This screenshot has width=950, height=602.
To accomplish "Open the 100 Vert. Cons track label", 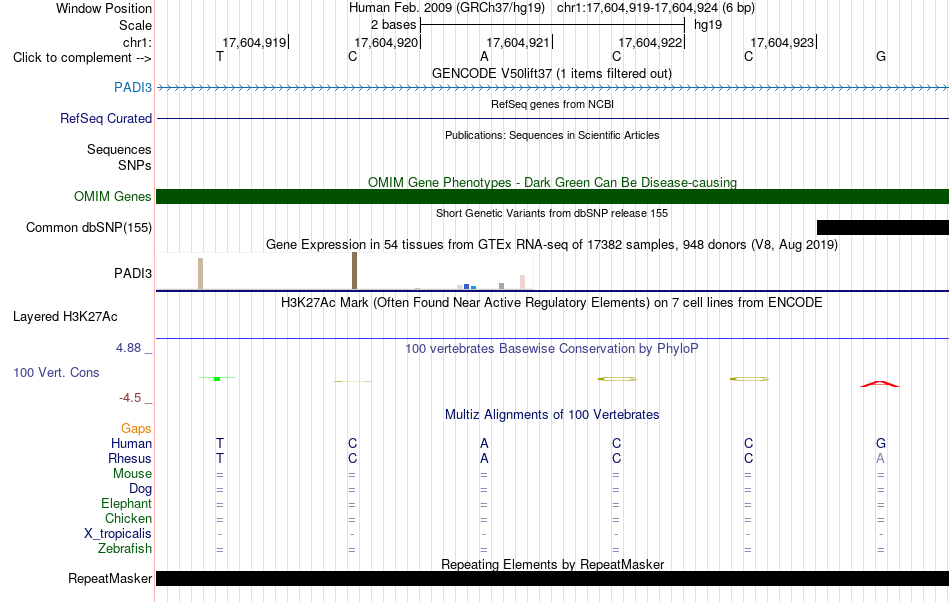I will click(56, 372).
